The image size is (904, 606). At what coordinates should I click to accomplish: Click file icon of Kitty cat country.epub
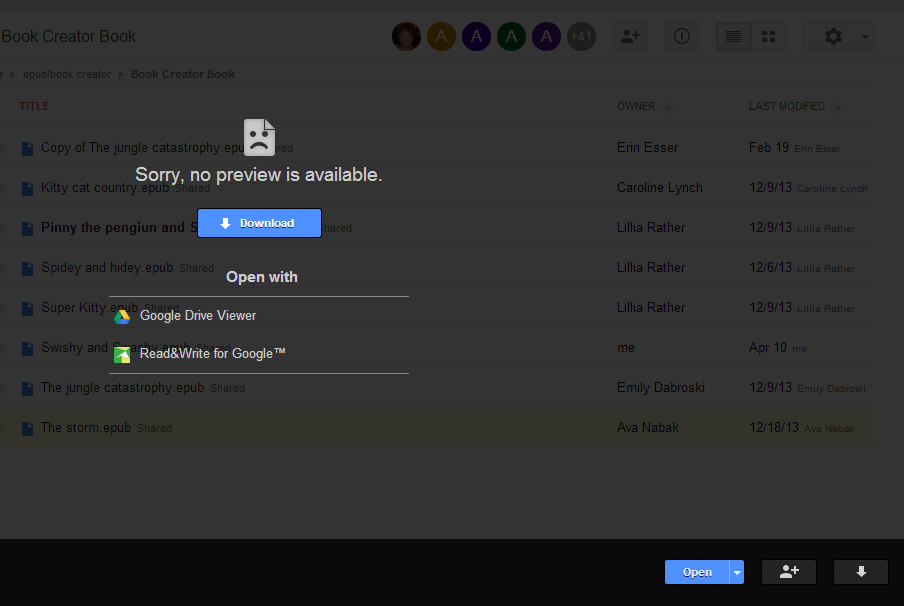[27, 189]
